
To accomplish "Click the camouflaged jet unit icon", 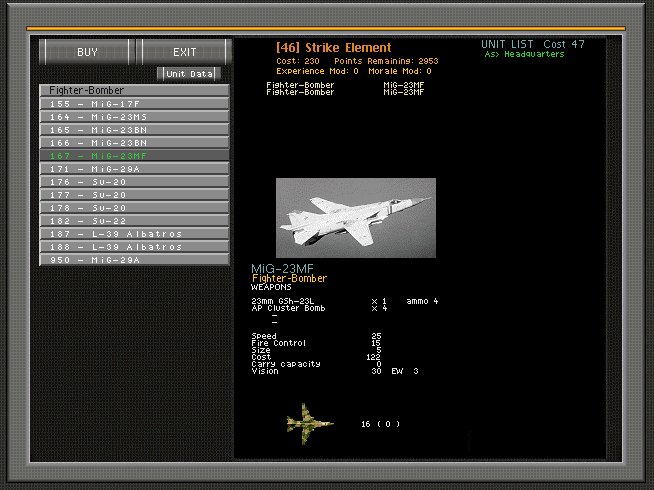I will 310,423.
